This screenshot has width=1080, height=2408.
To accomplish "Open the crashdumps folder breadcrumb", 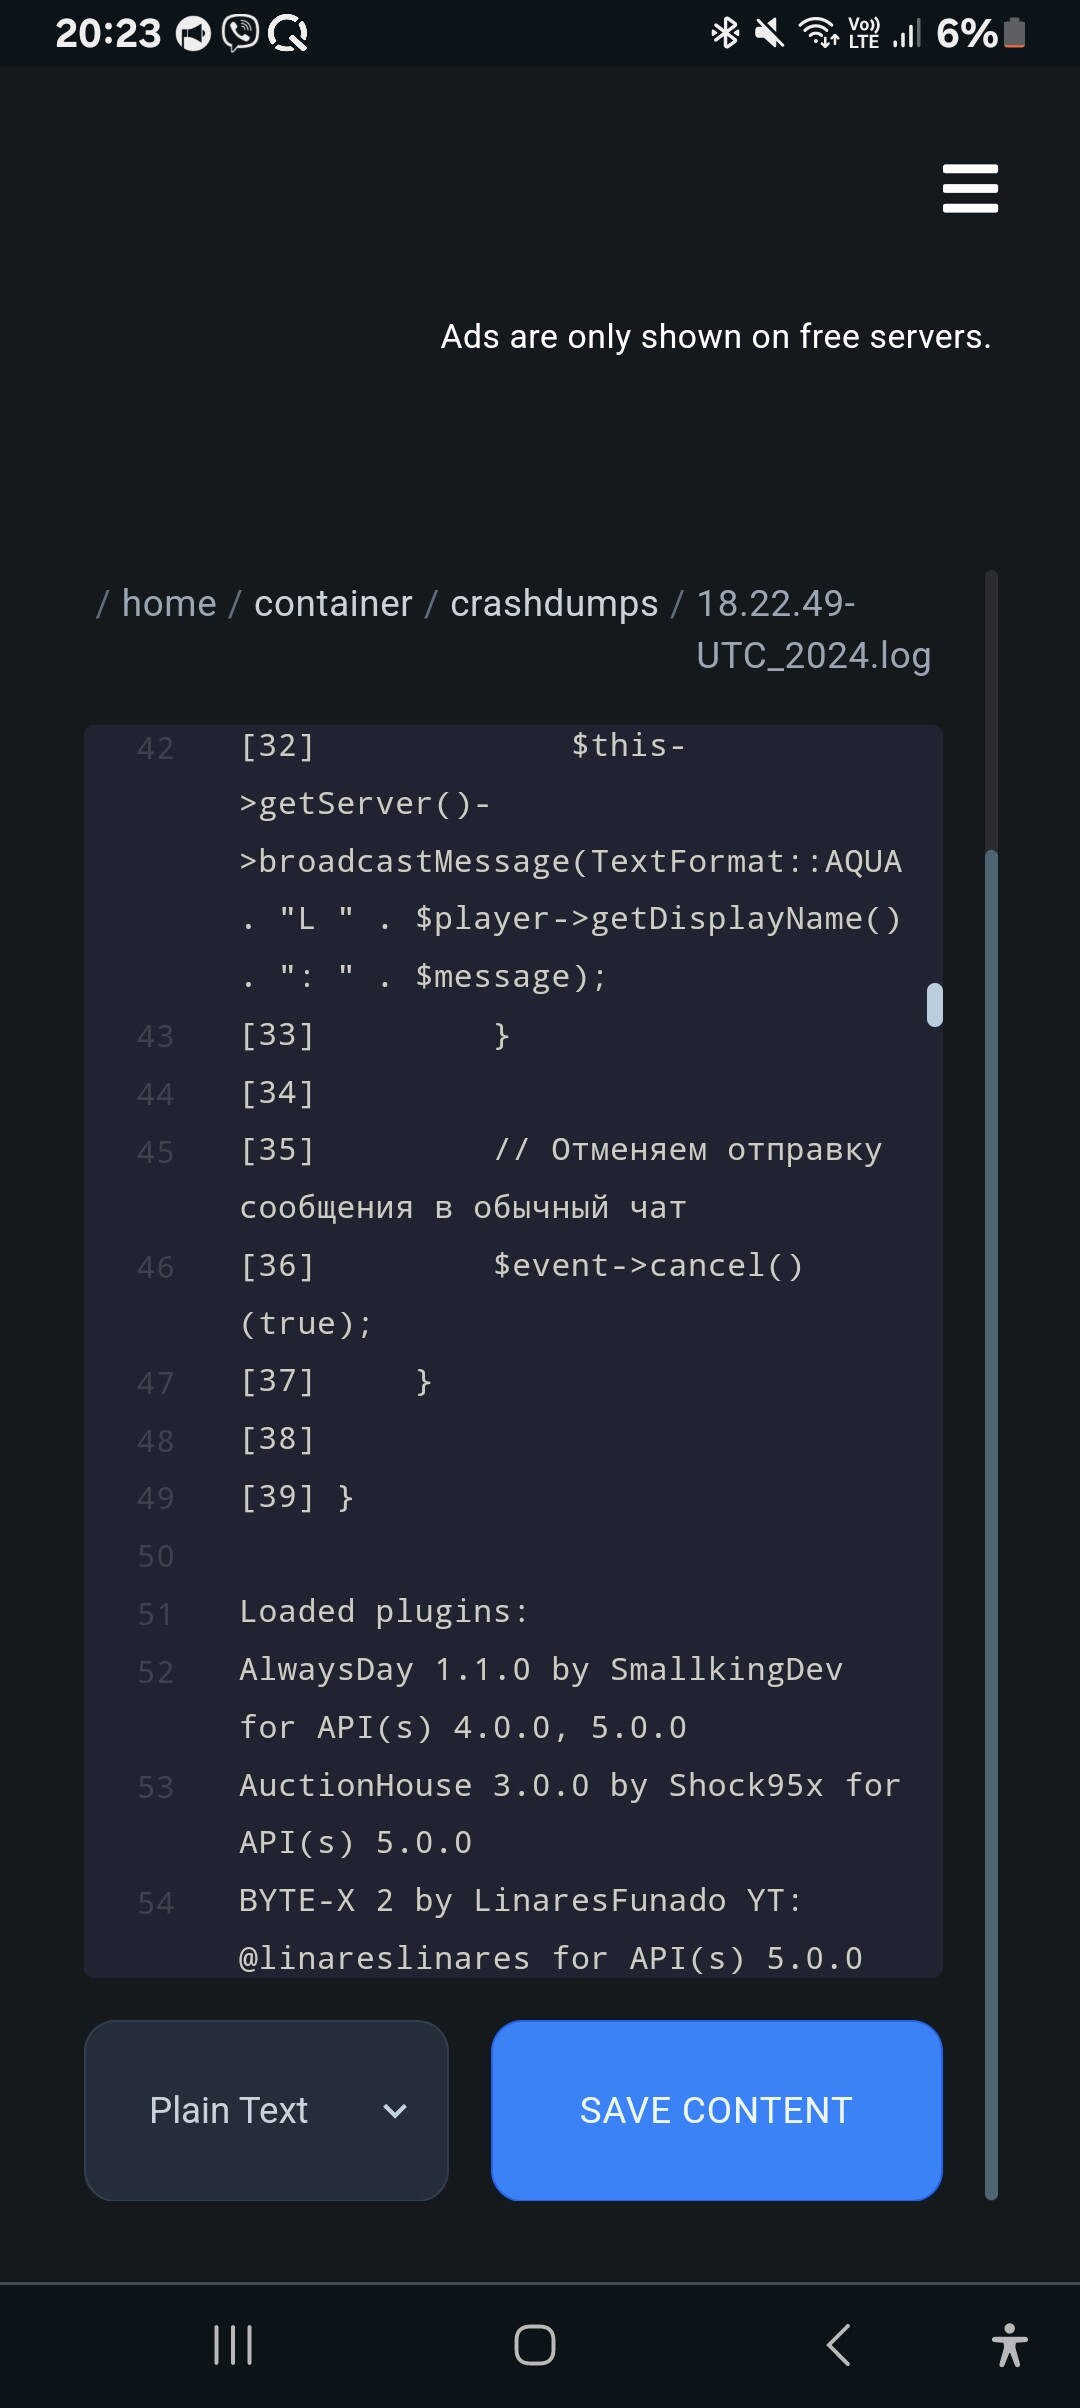I will [554, 604].
